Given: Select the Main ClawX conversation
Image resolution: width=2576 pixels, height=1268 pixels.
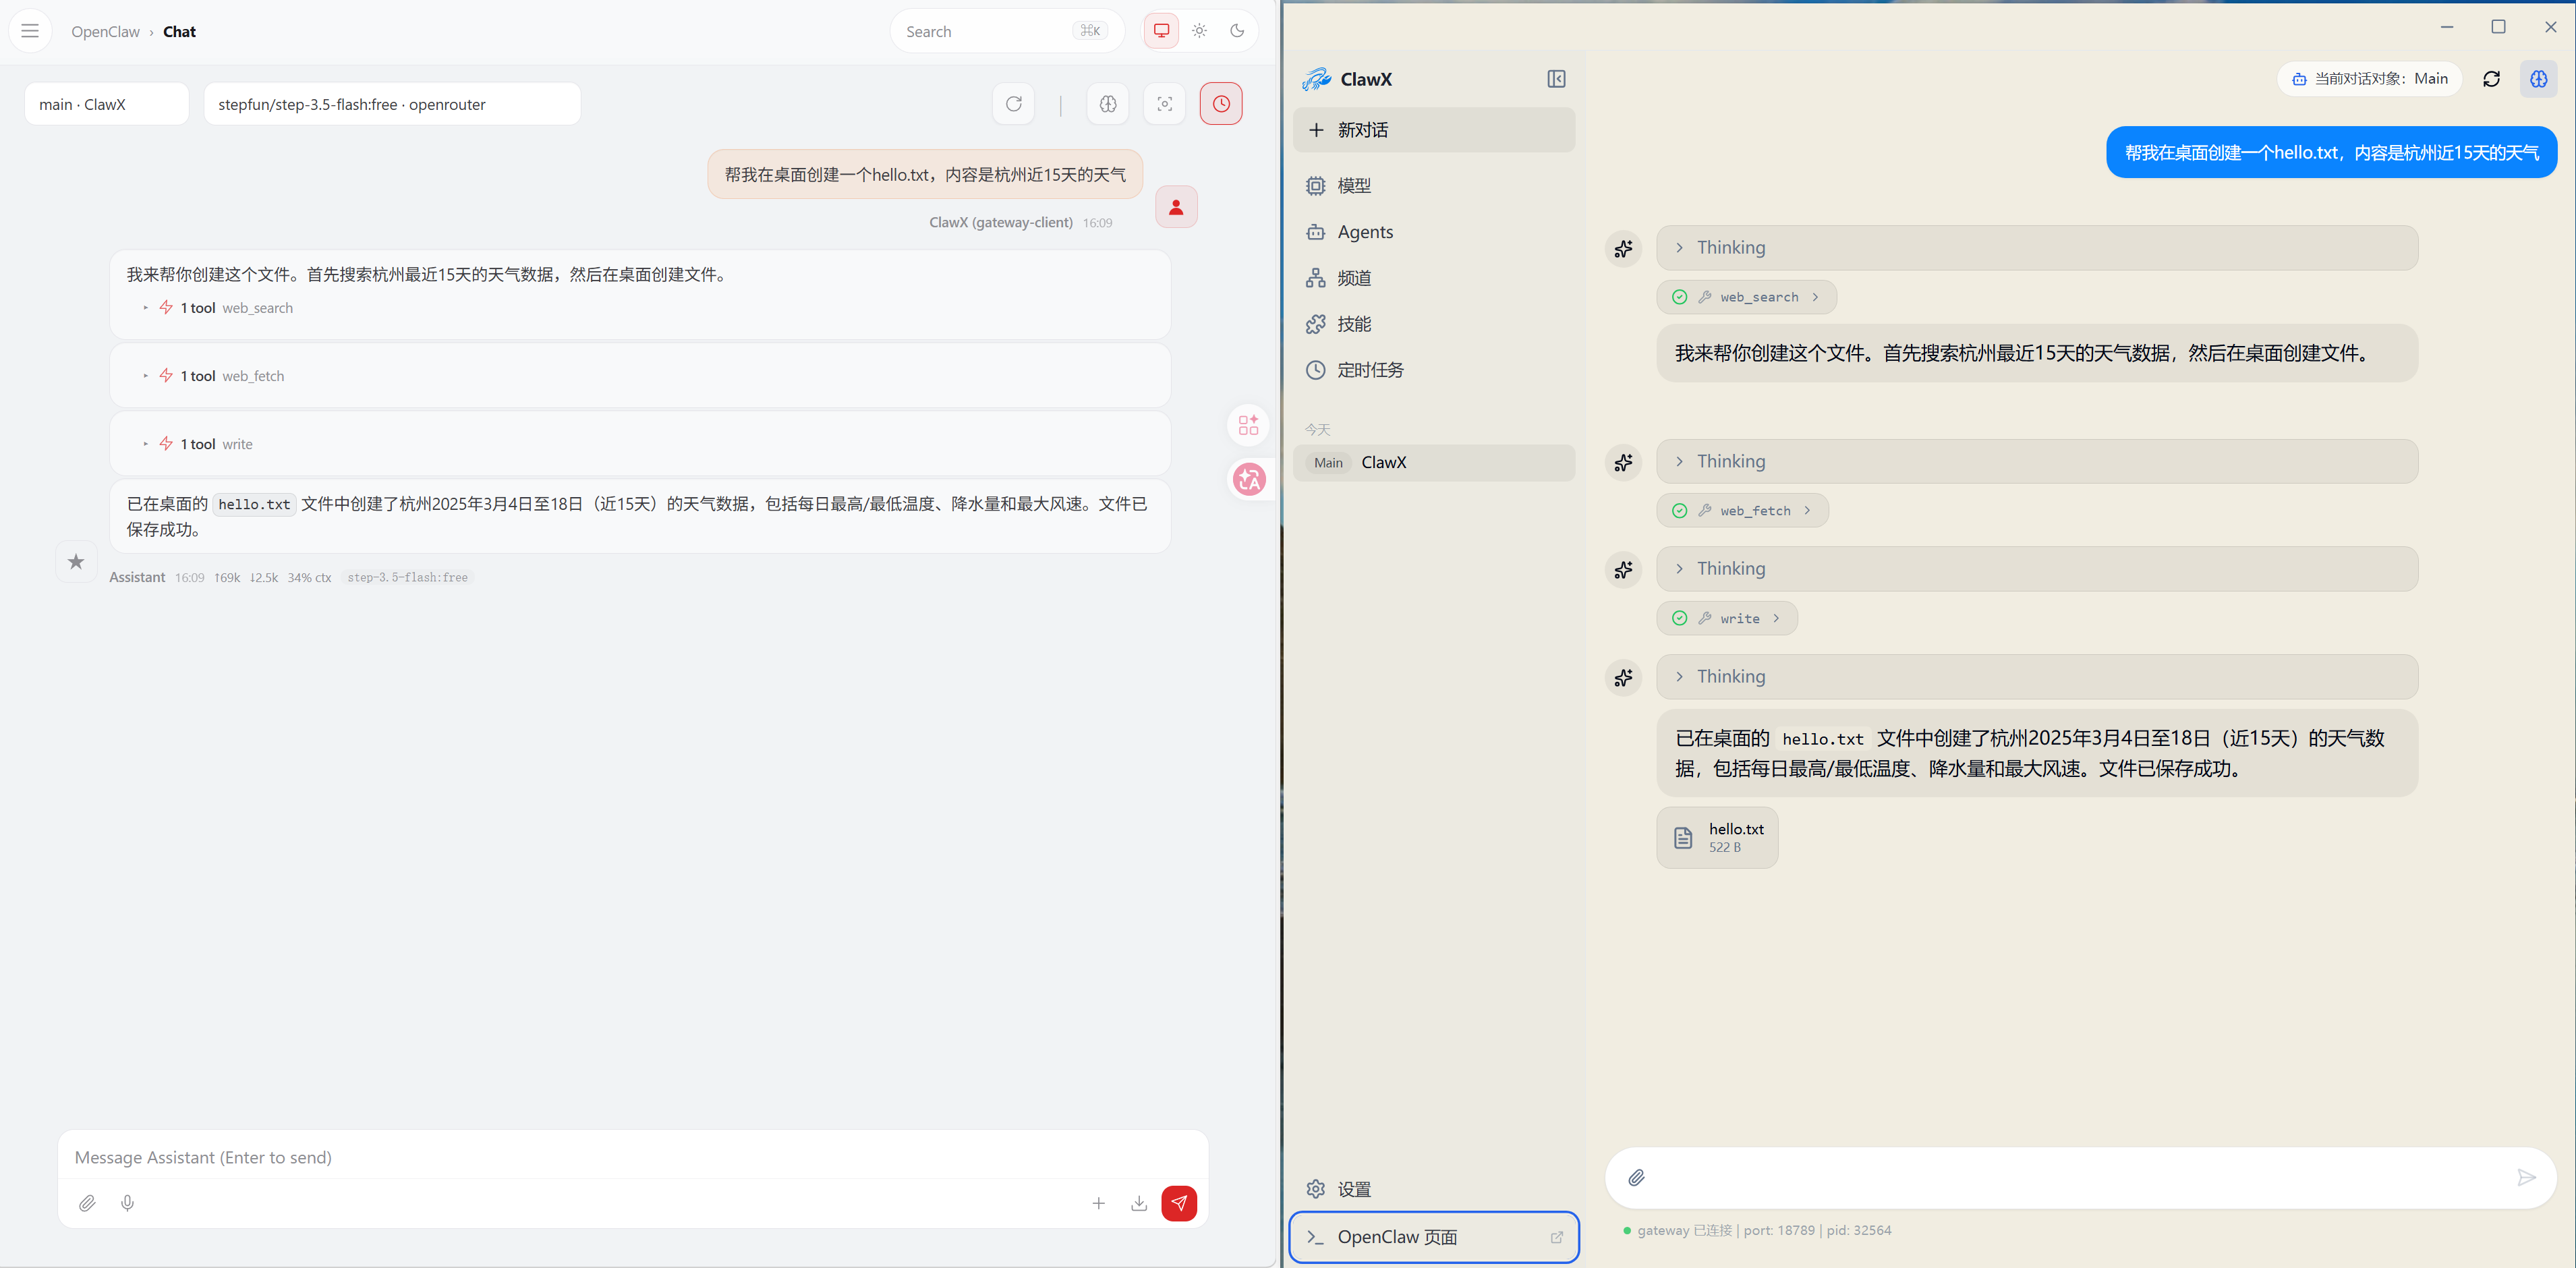Looking at the screenshot, I should click(1433, 462).
